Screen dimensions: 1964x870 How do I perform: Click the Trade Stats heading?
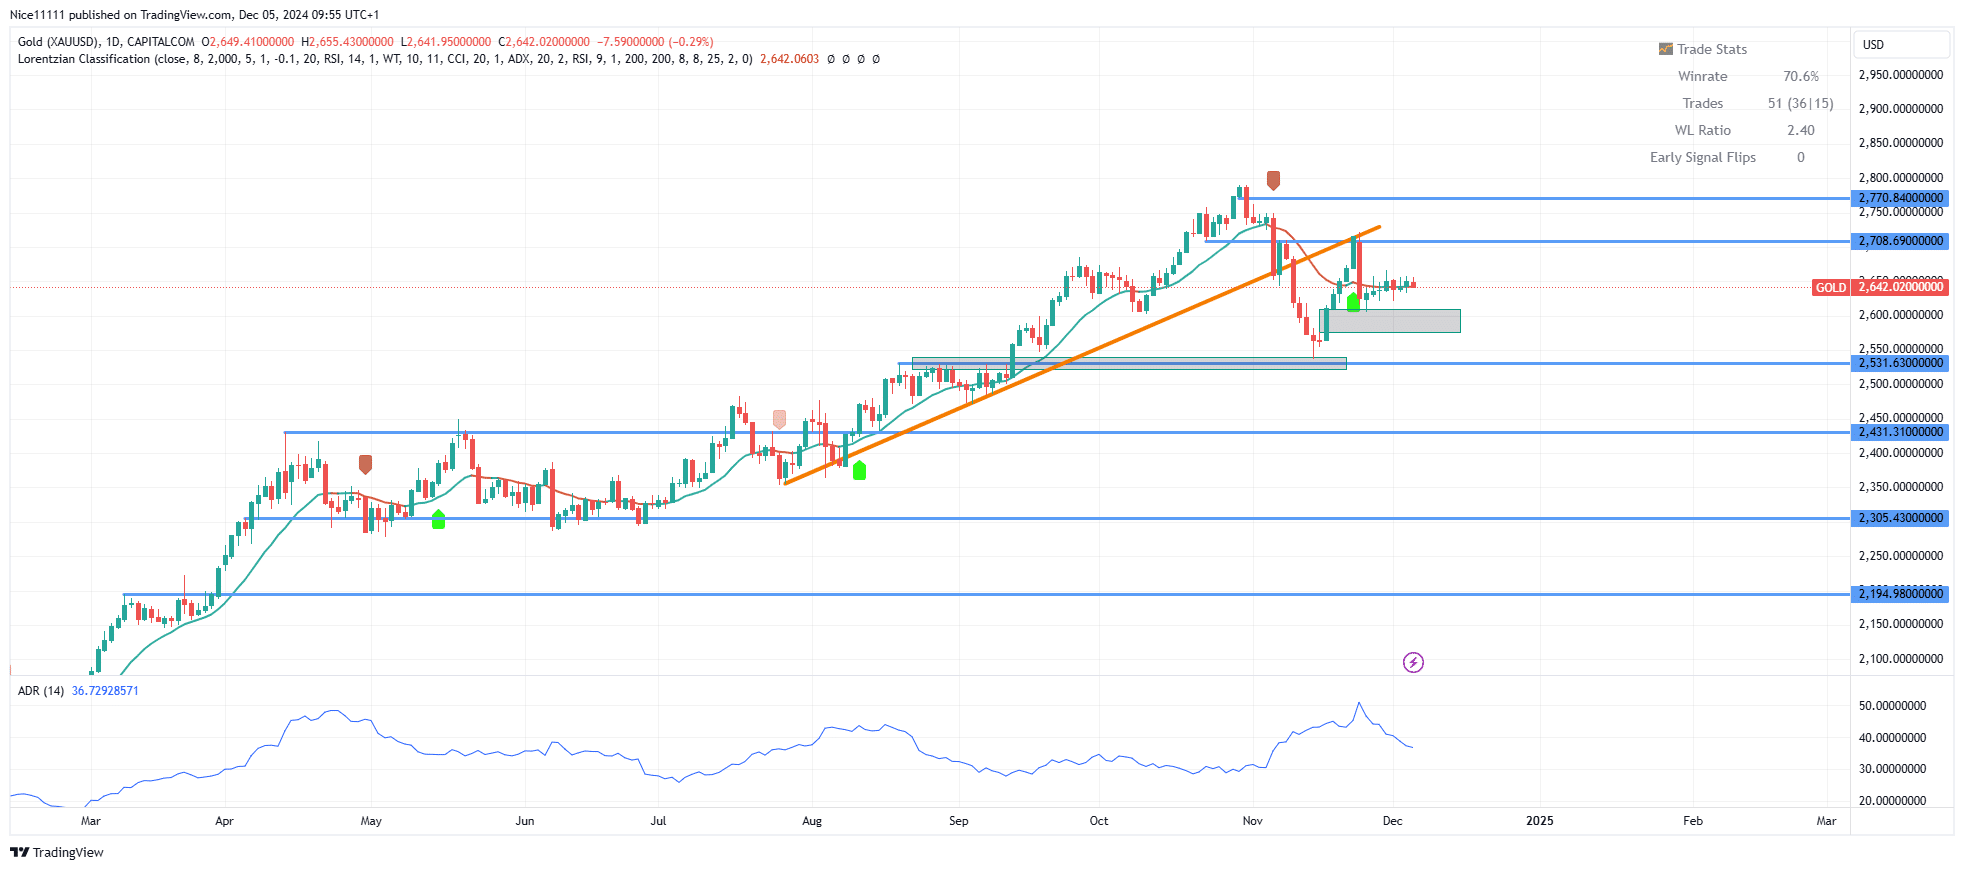point(1712,49)
